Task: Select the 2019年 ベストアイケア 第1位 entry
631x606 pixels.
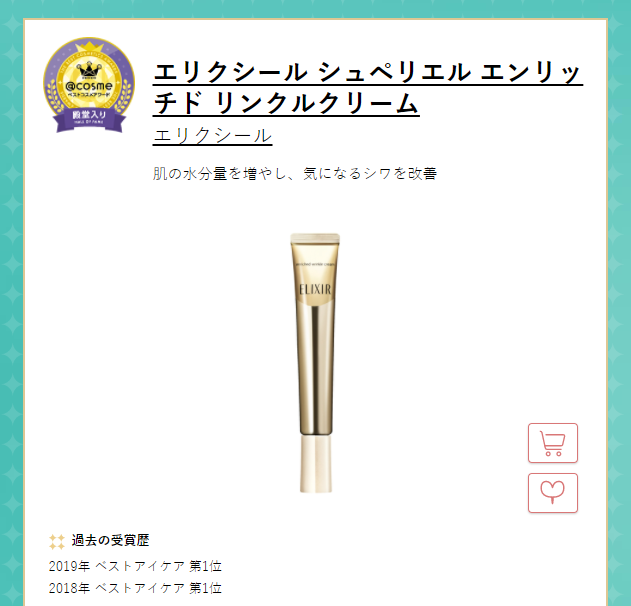Action: 135,566
